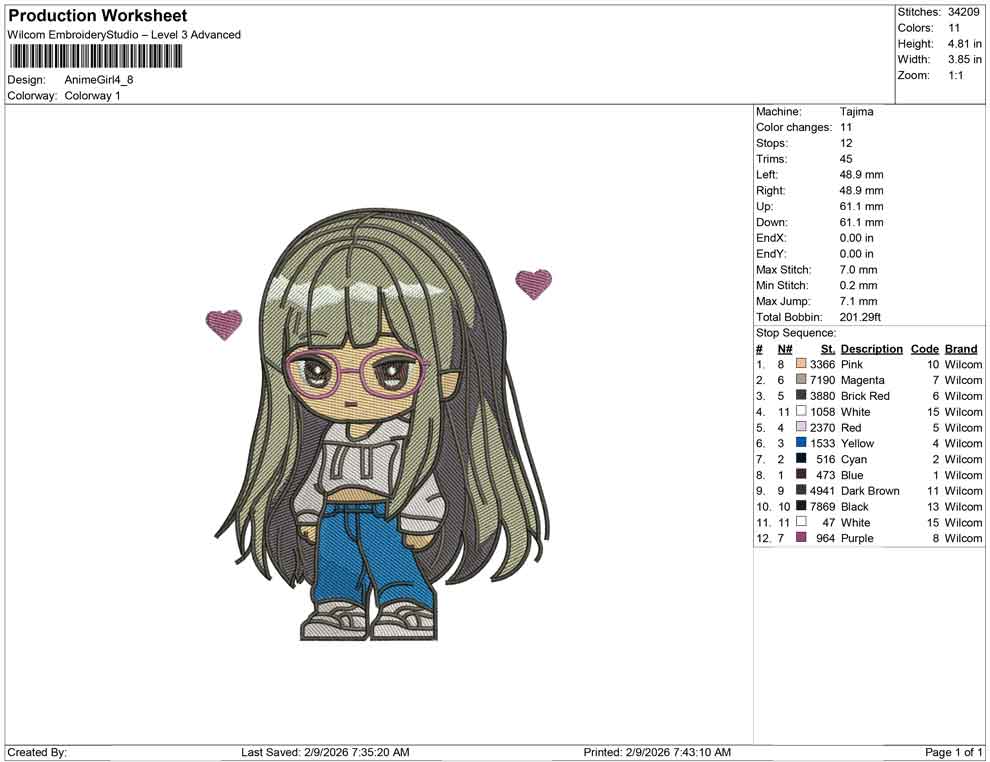Click the St. column header
This screenshot has width=990, height=762.
click(x=827, y=348)
